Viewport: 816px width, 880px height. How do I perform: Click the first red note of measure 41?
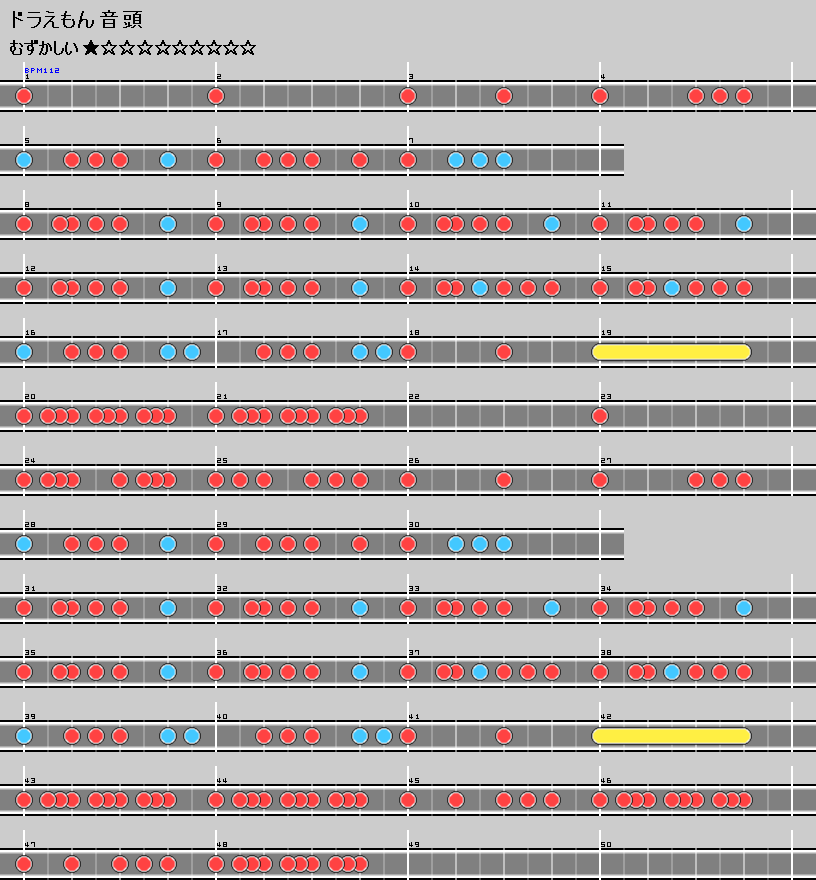click(408, 736)
